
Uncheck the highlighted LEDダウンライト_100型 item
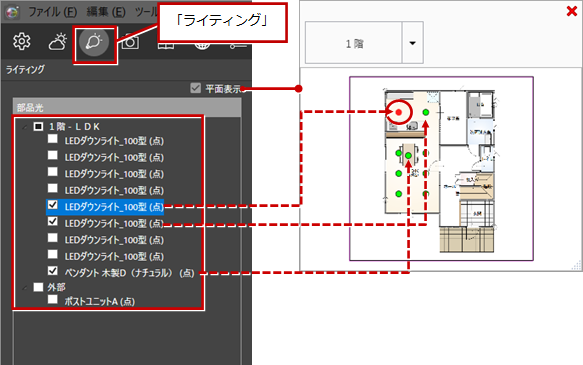(53, 205)
